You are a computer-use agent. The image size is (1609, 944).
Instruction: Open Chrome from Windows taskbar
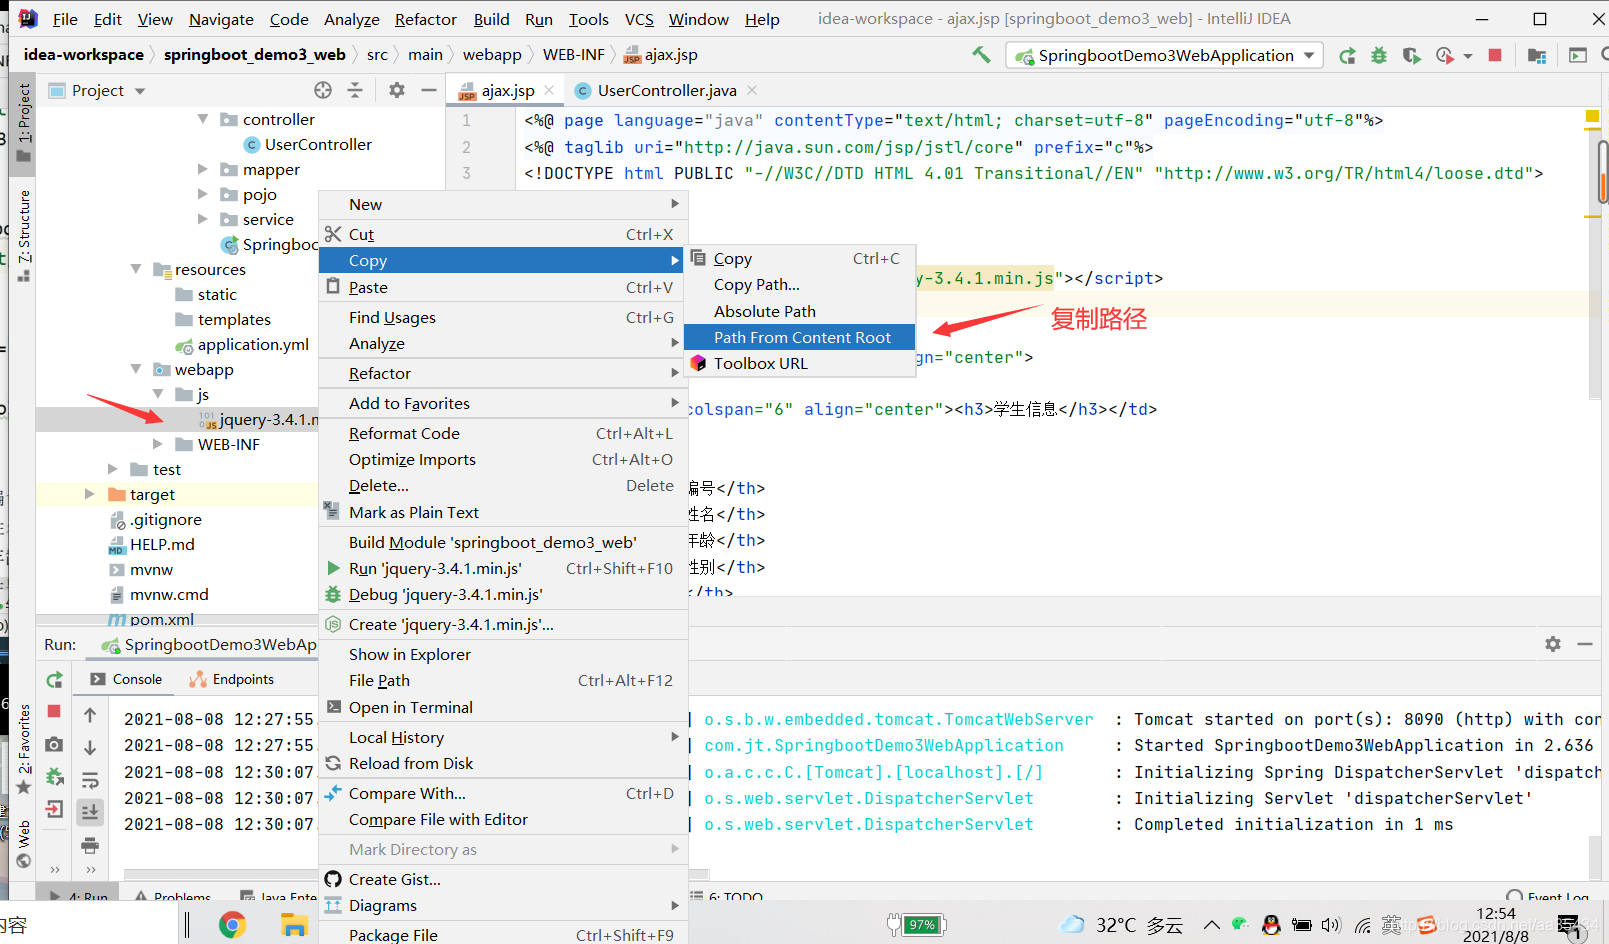232,925
